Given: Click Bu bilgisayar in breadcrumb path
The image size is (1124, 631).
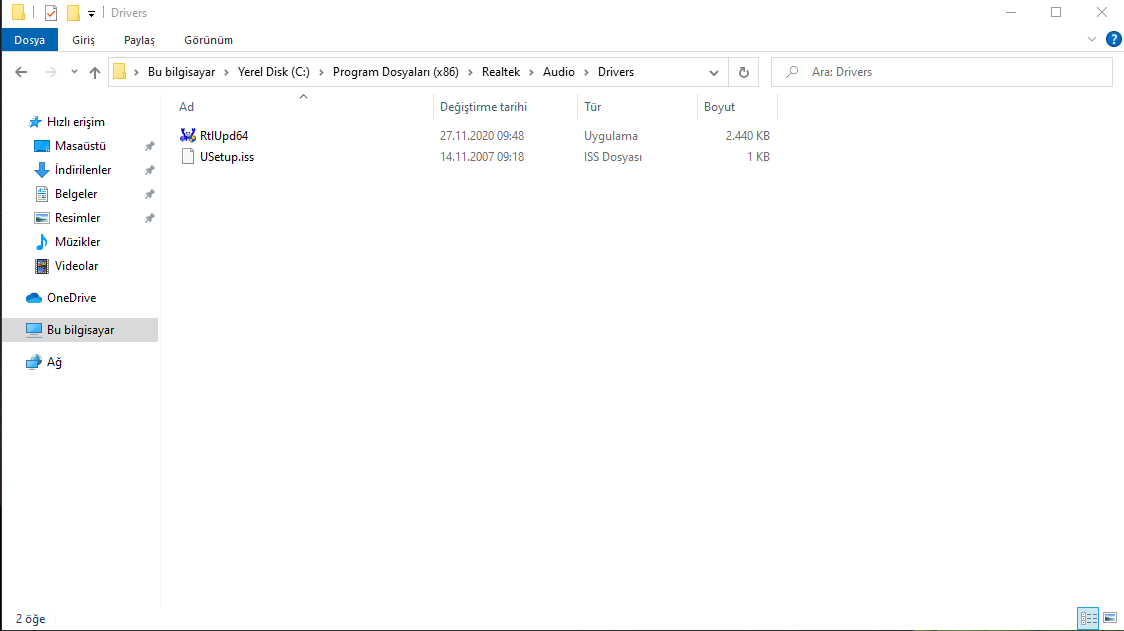Looking at the screenshot, I should pos(181,72).
